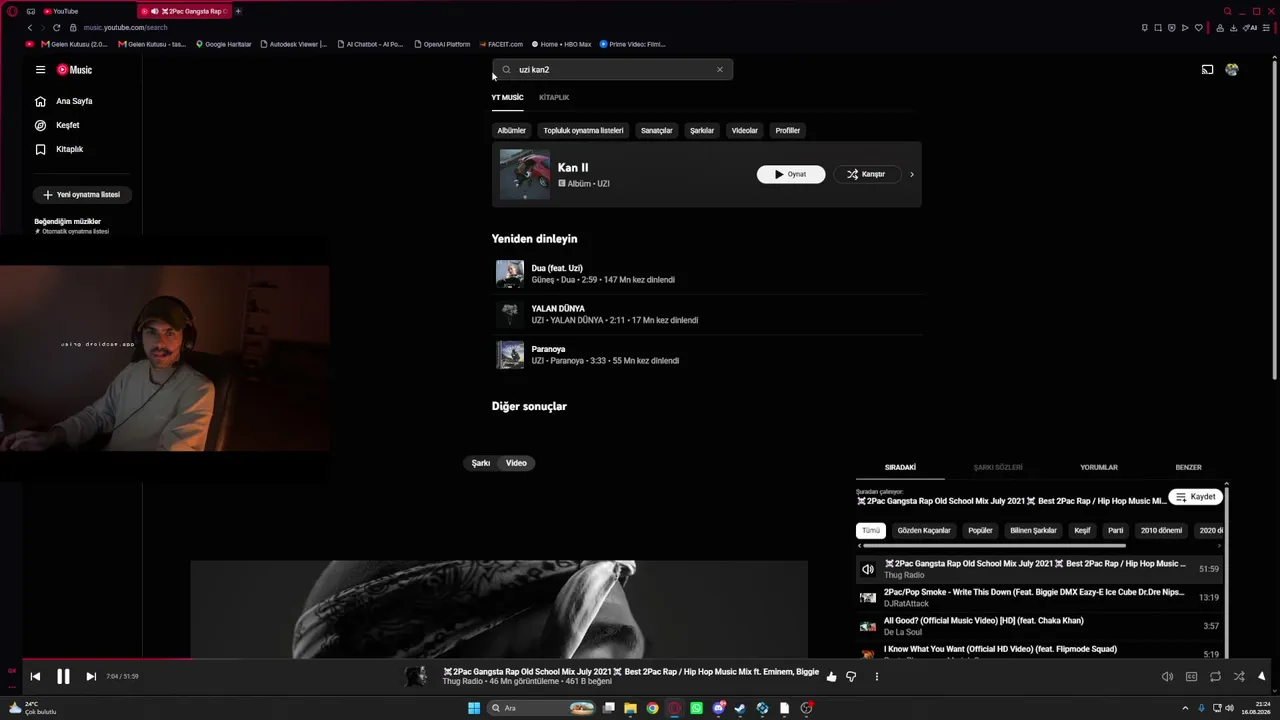Open a new browser tab with plus
1280x720 pixels.
point(238,11)
